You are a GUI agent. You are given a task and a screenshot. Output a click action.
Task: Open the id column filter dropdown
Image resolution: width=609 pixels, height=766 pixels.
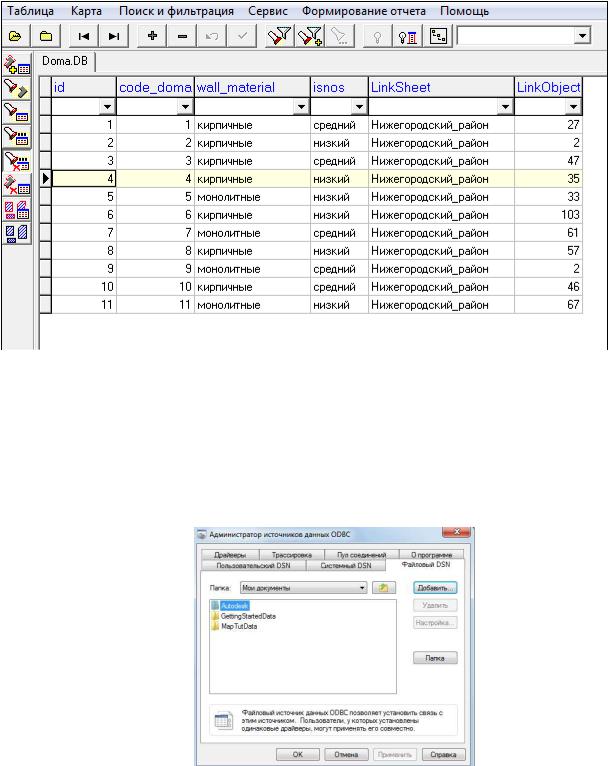coord(107,106)
